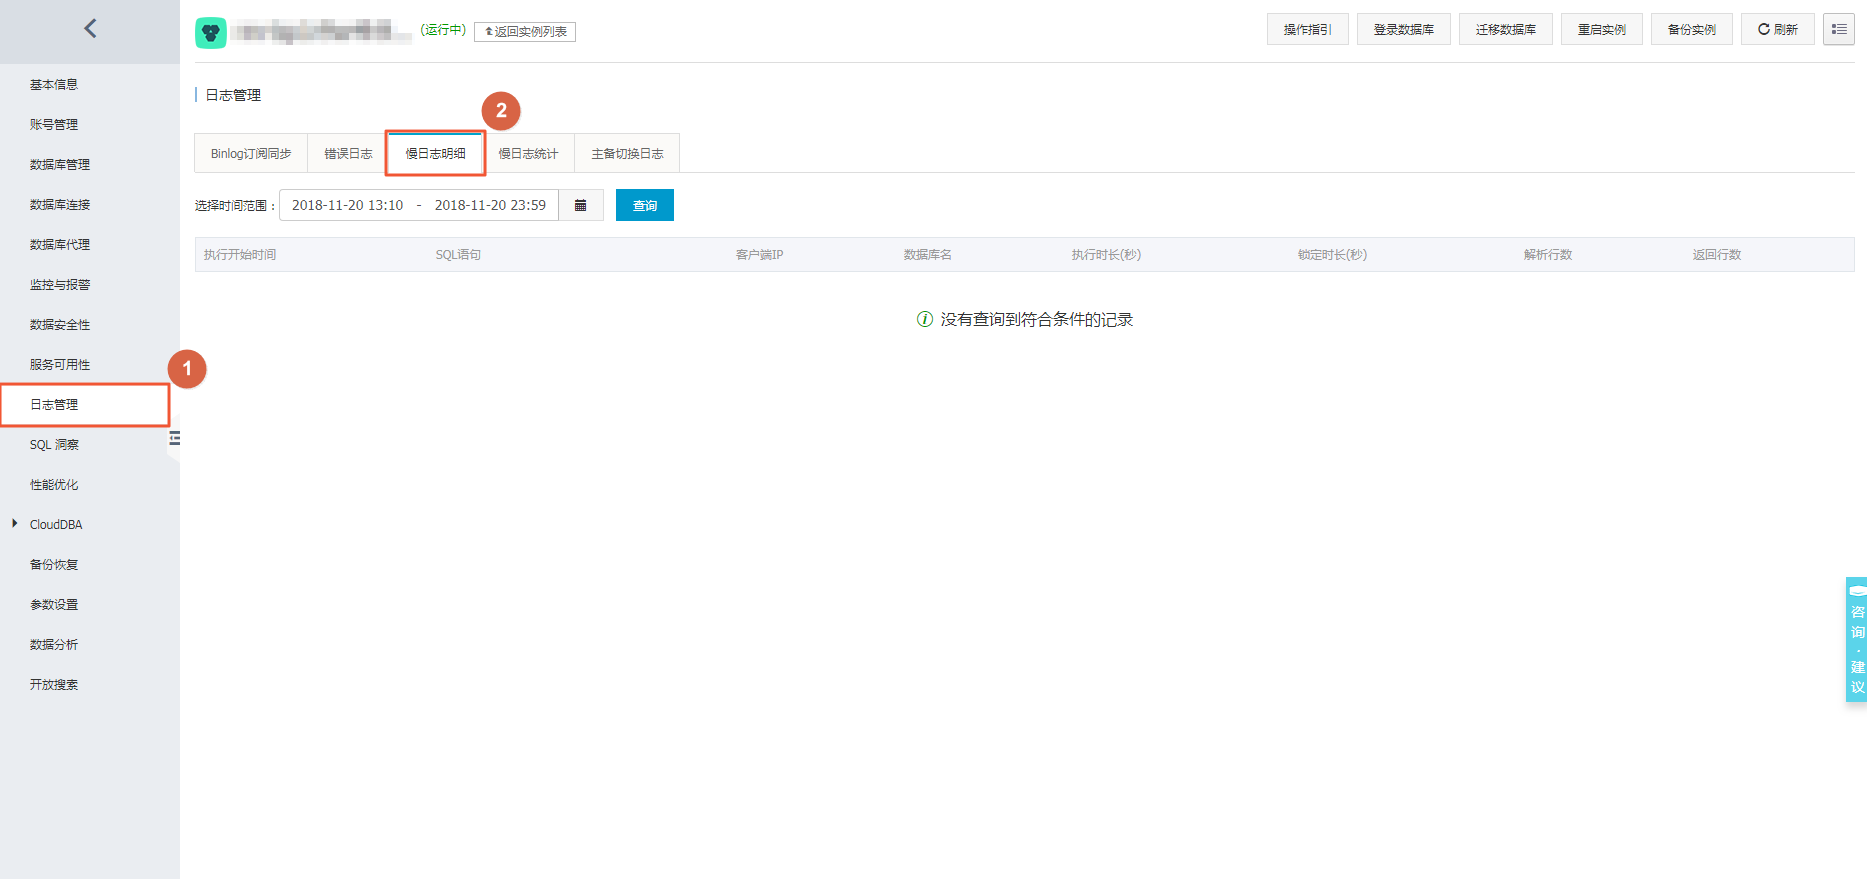Click the back chevron arrow in sidebar

click(x=90, y=28)
